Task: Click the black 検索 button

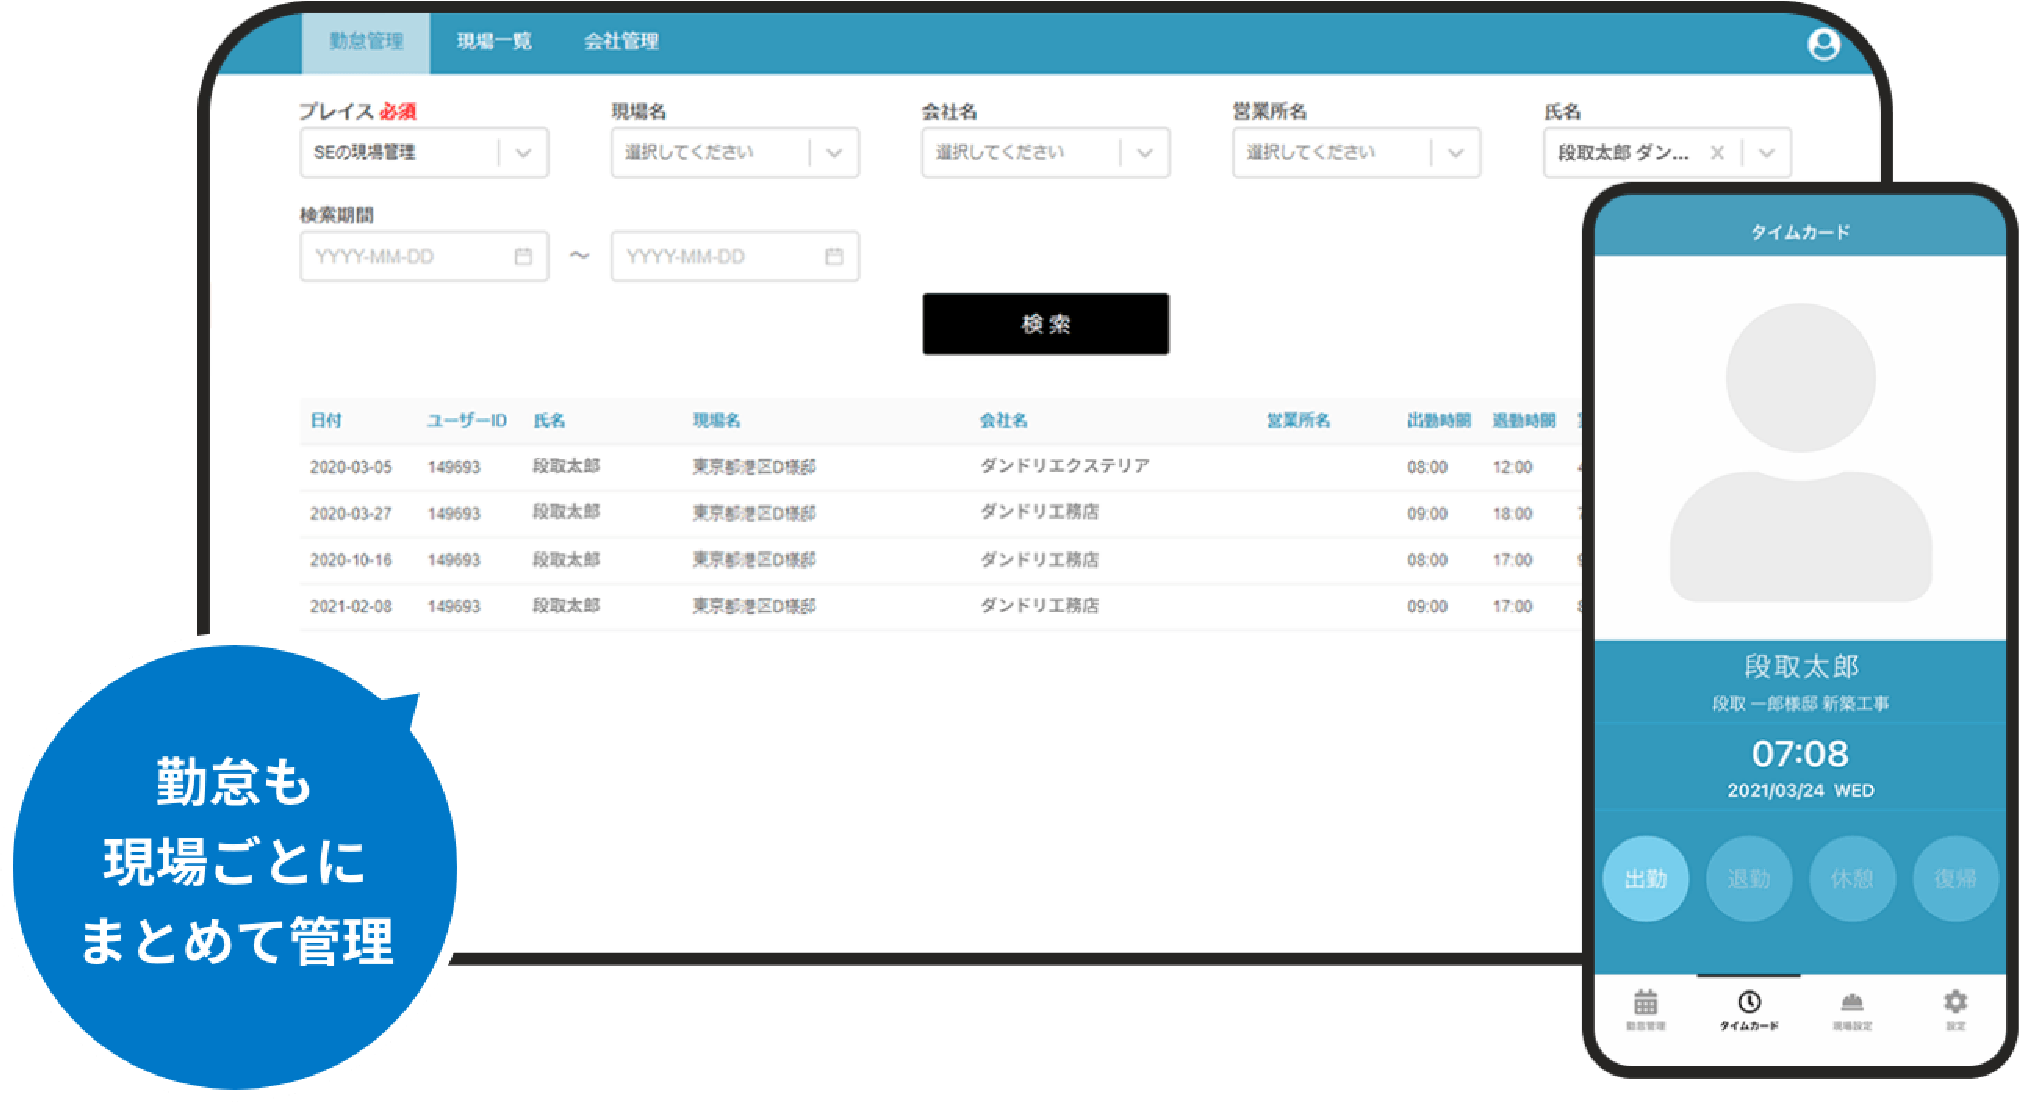Action: [1045, 324]
